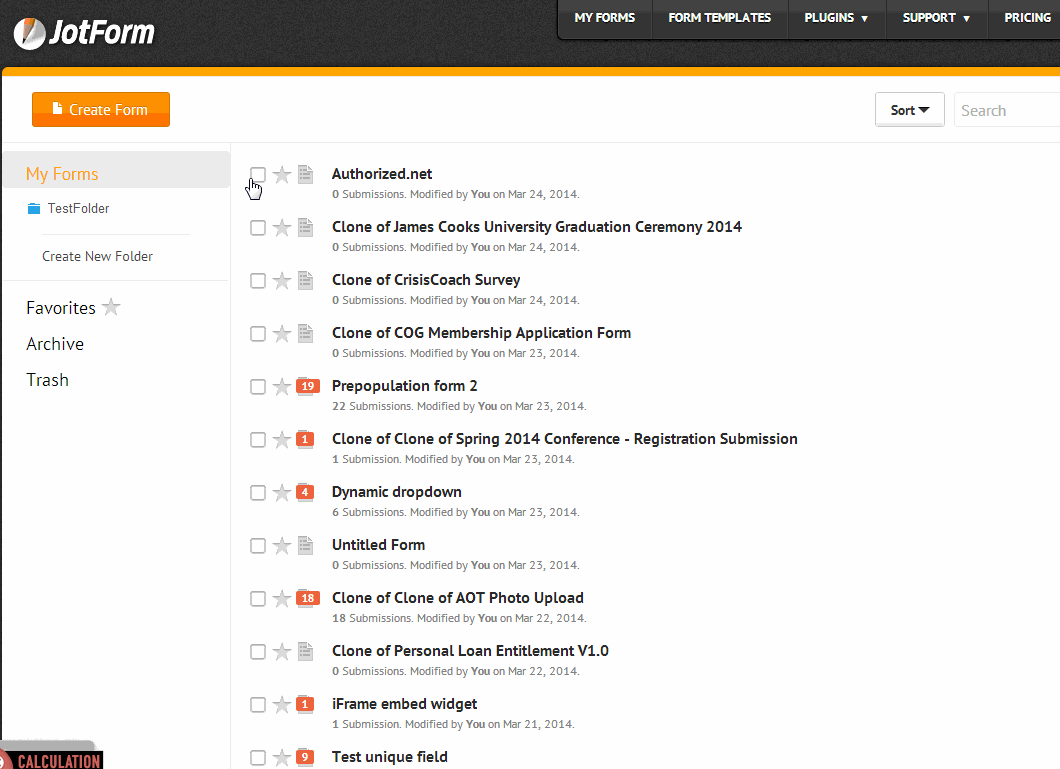The width and height of the screenshot is (1060, 769).
Task: Open the TestFolder folder
Action: pyautogui.click(x=78, y=209)
